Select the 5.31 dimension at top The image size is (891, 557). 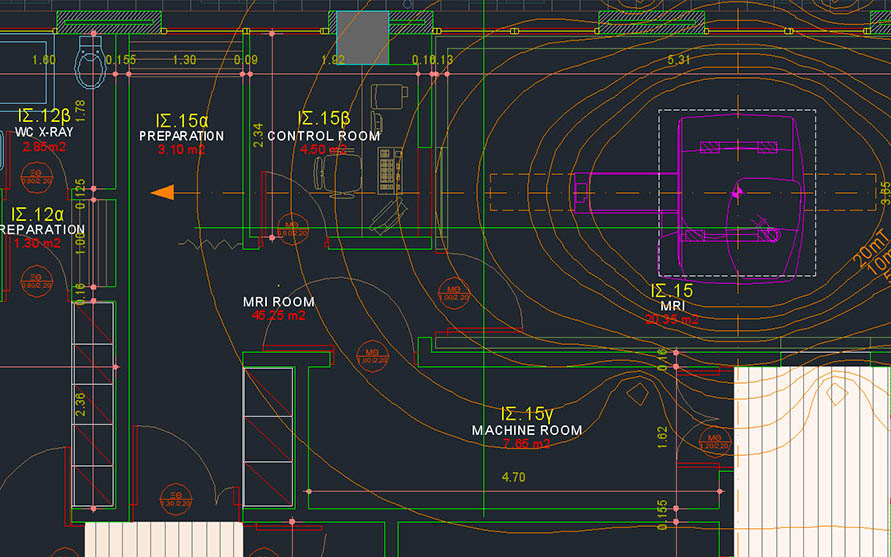coord(679,61)
